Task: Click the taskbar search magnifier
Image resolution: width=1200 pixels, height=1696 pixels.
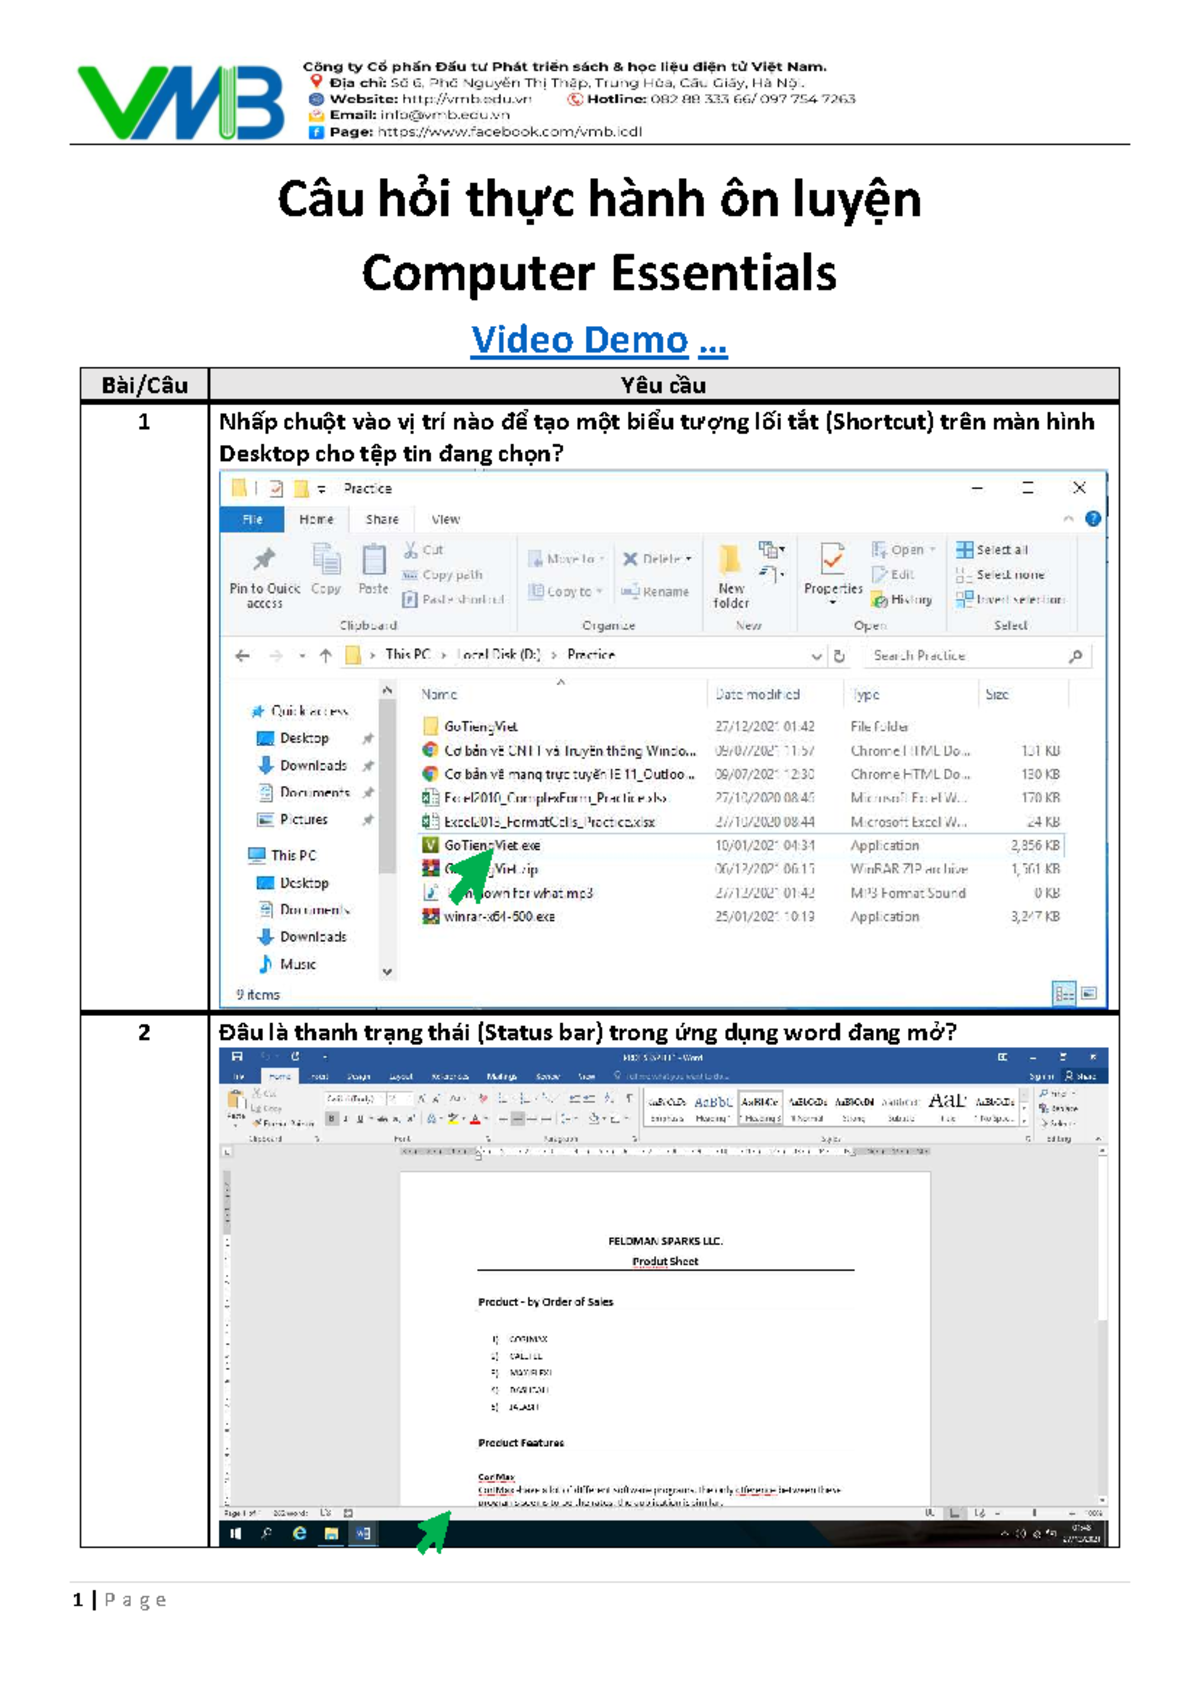Action: 267,1534
